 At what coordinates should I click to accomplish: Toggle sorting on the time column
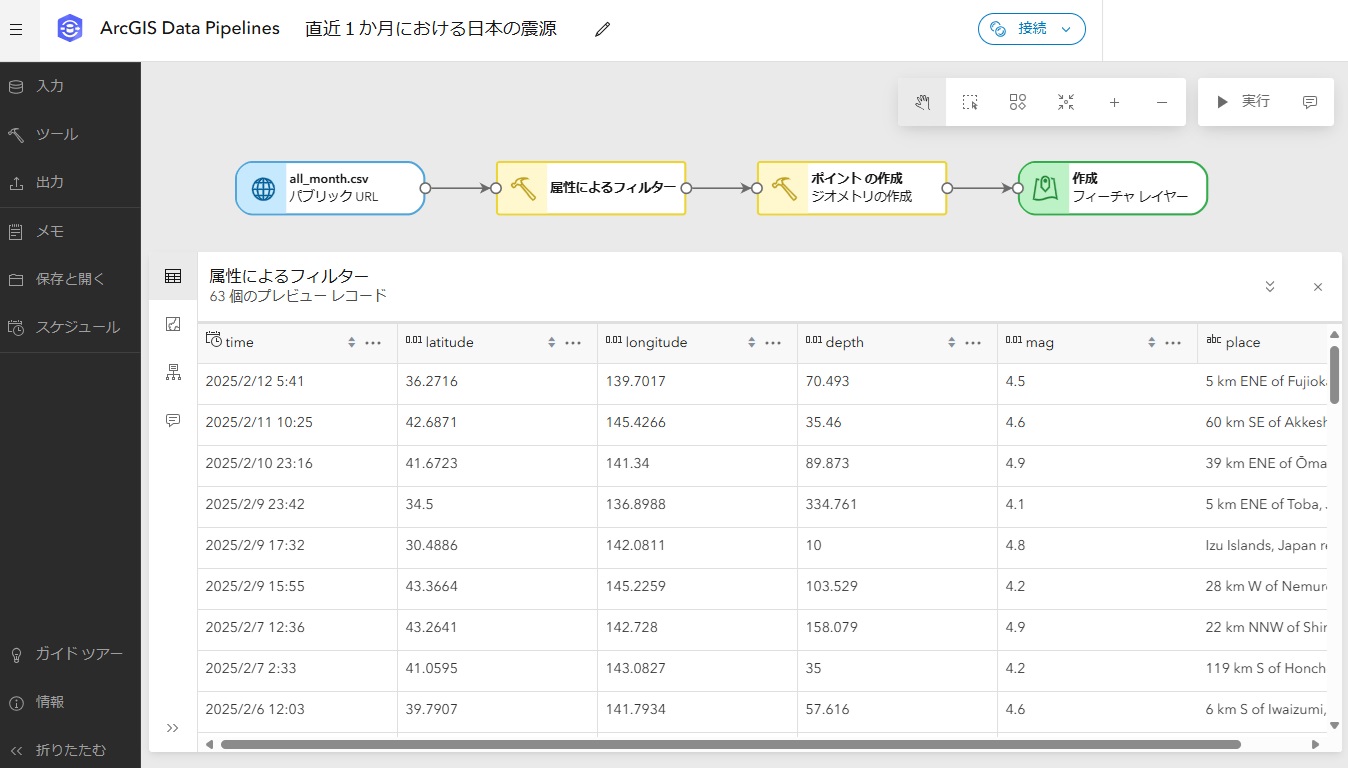[351, 342]
